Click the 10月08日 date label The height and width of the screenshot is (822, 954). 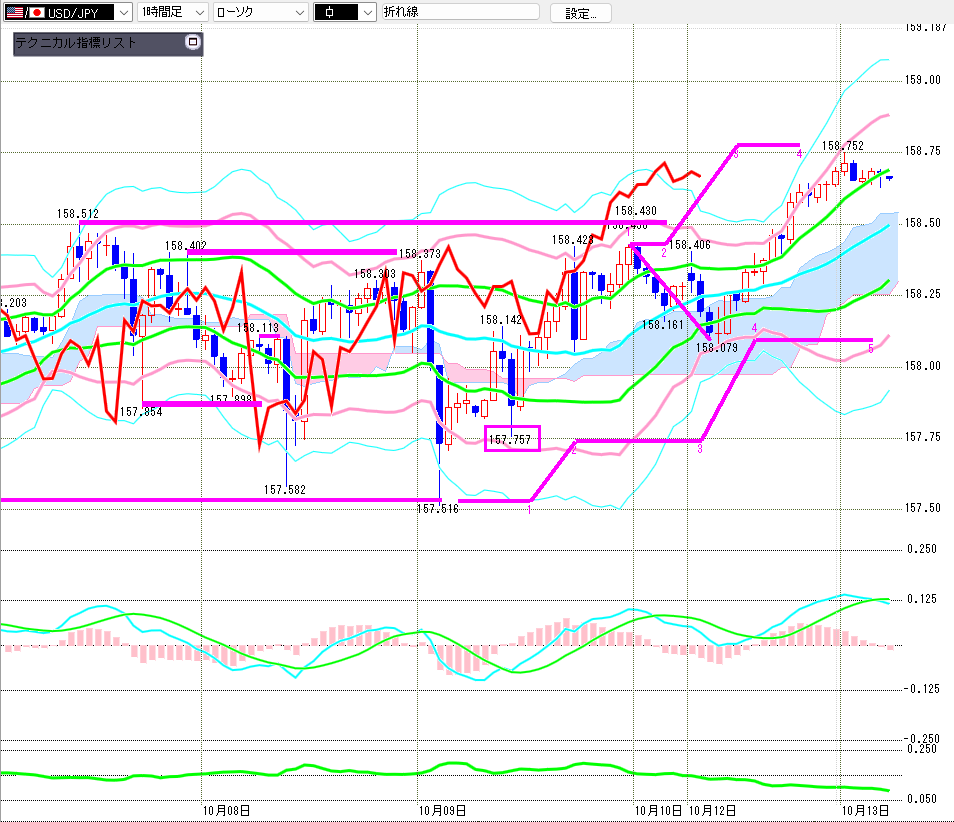pyautogui.click(x=226, y=810)
